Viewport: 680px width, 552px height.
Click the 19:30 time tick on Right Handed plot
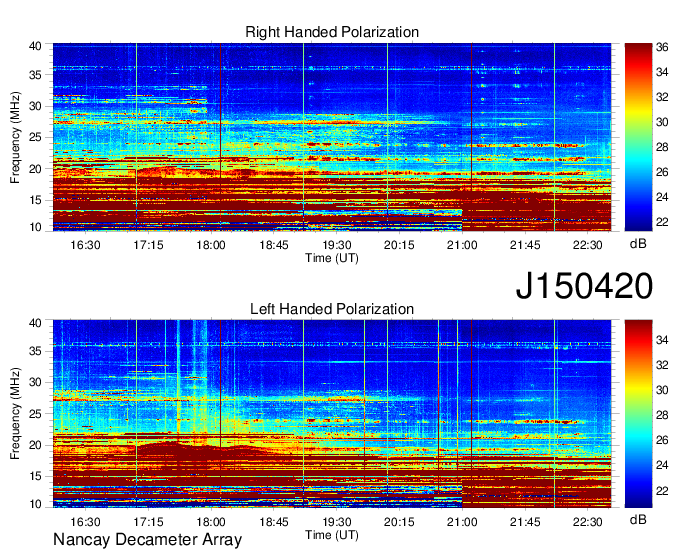tap(337, 245)
